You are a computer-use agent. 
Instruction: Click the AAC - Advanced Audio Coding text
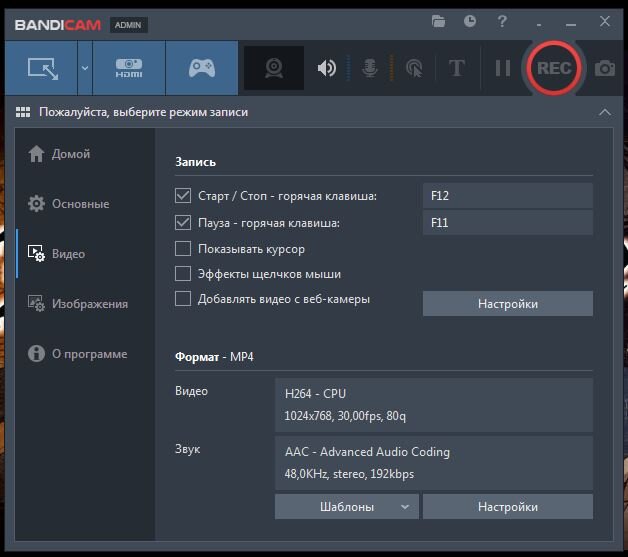tap(367, 452)
